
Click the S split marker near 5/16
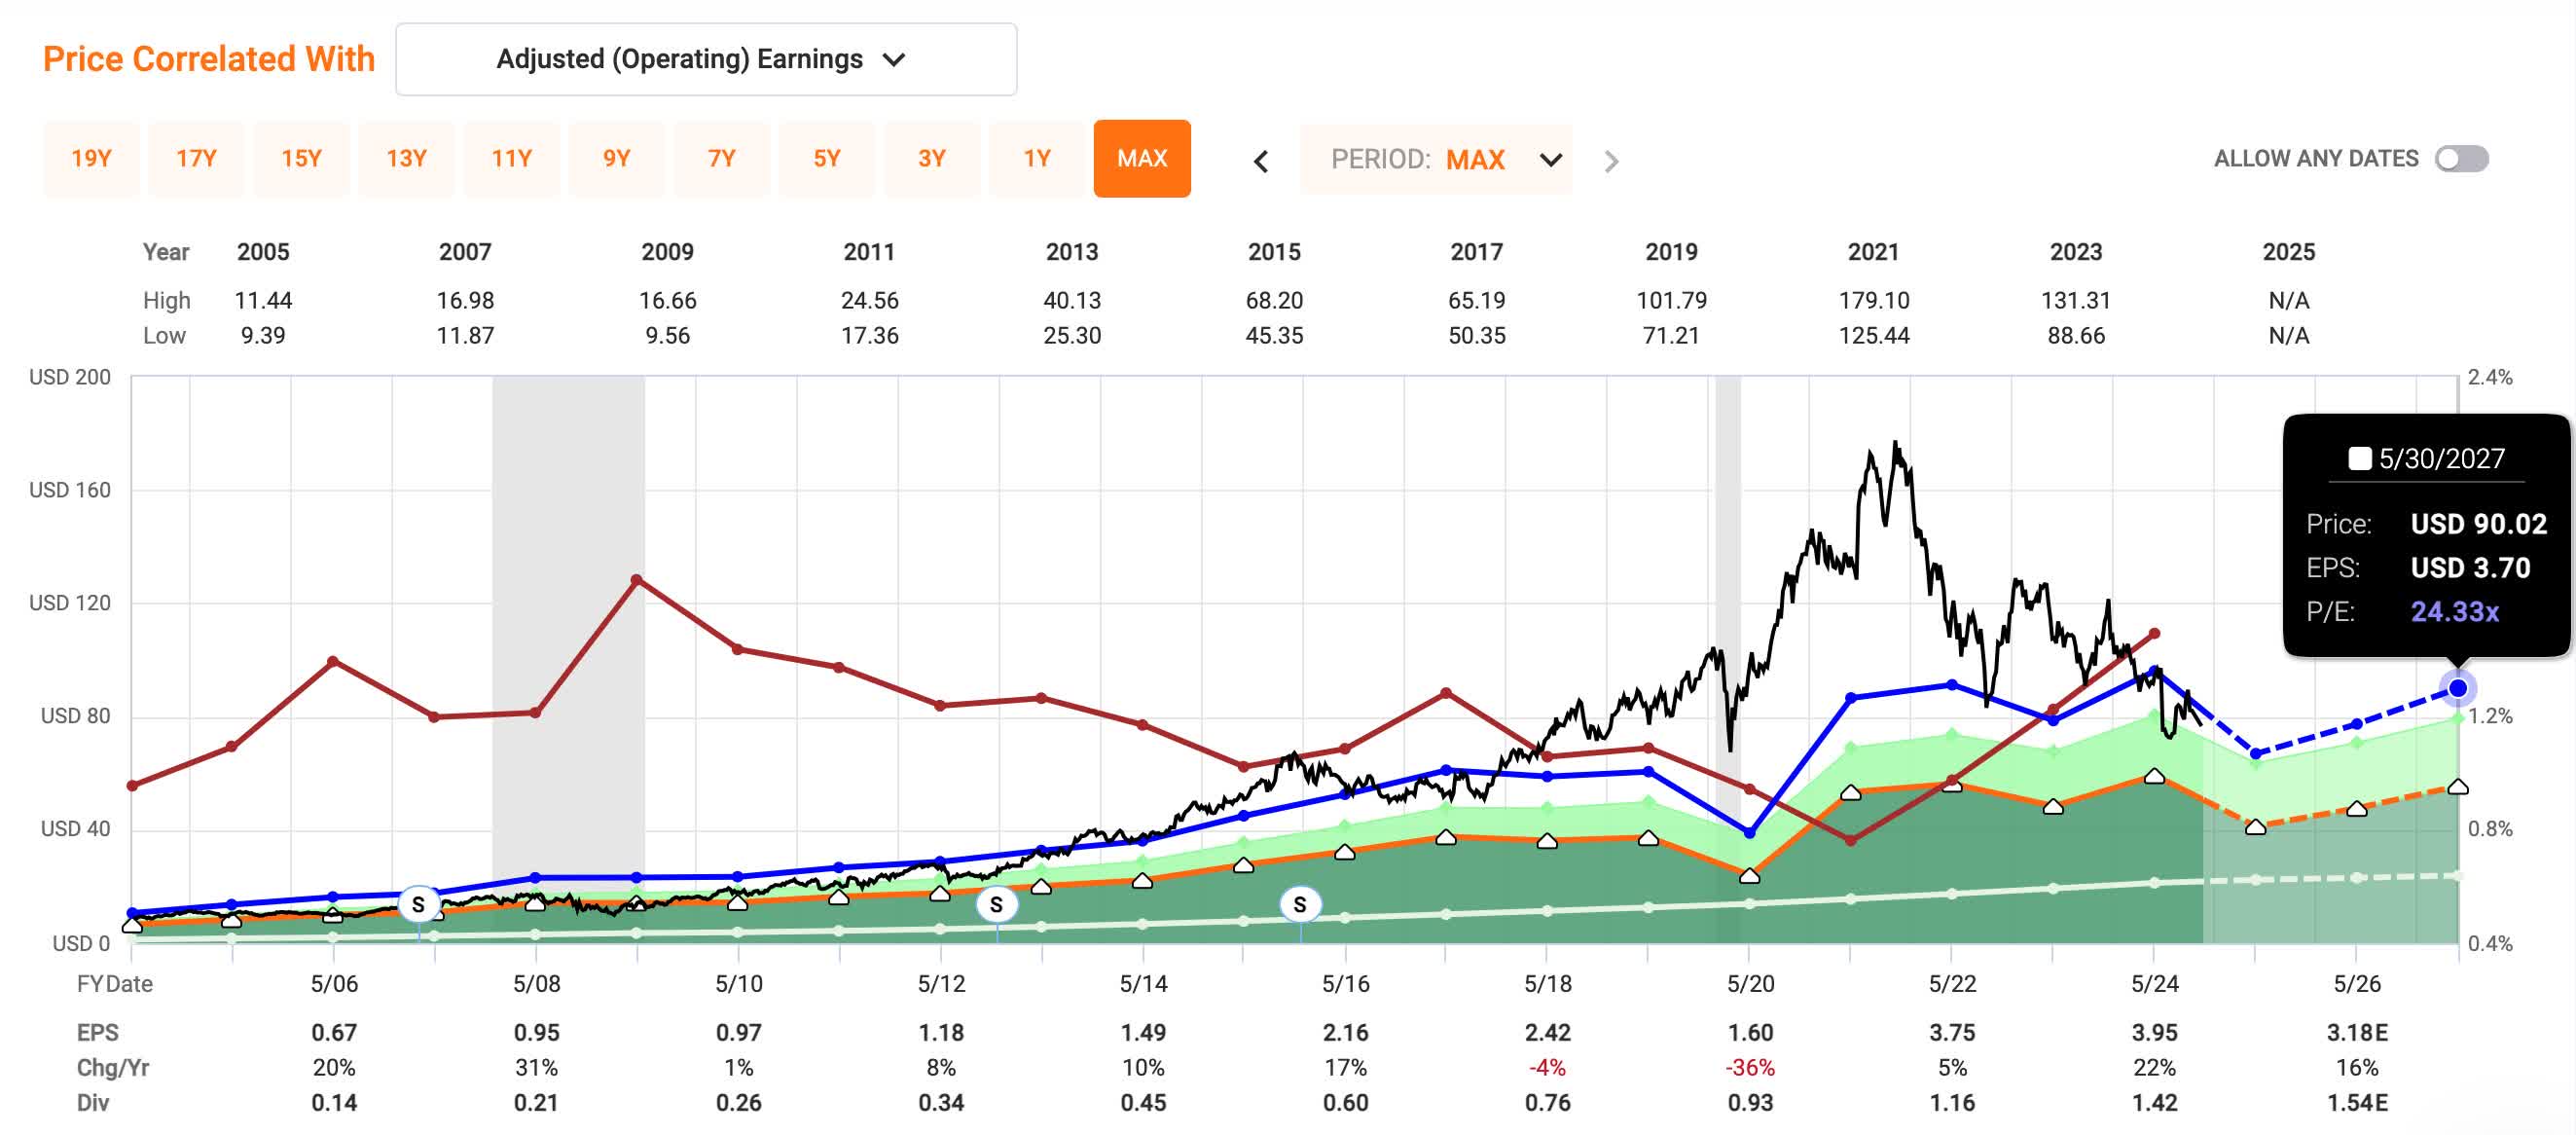pyautogui.click(x=1301, y=904)
